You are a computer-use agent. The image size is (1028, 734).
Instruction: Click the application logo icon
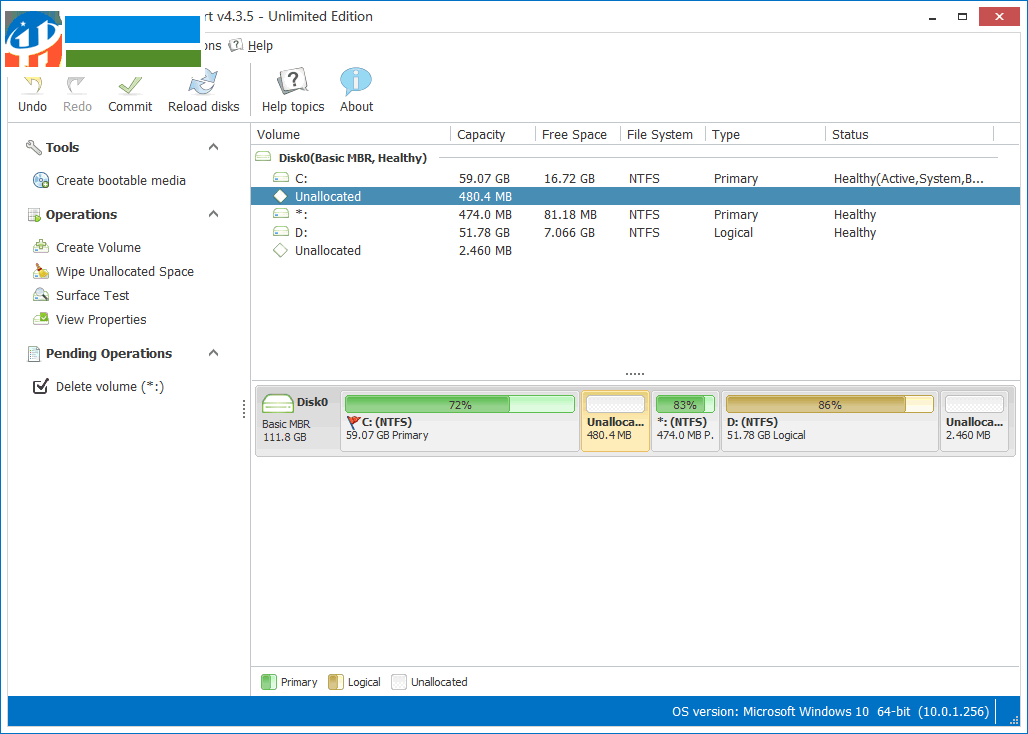(33, 38)
